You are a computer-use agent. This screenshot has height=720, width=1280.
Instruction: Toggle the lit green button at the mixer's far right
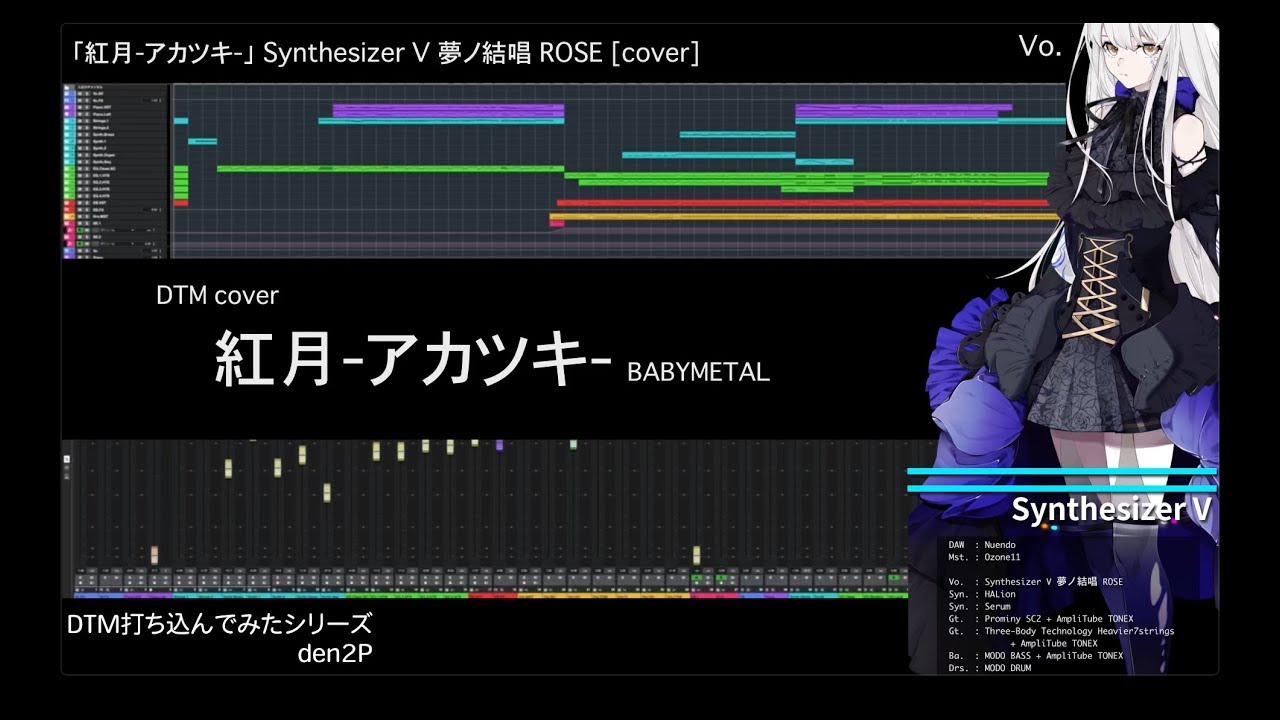click(x=894, y=578)
